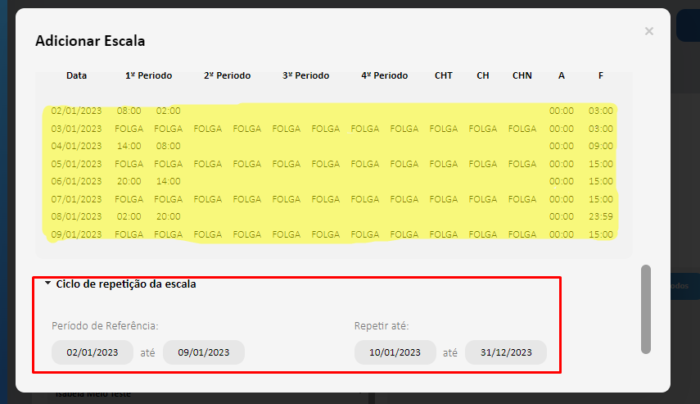Open the Repetir até start date 10/01/2023
Viewport: 700px width, 404px height.
396,352
